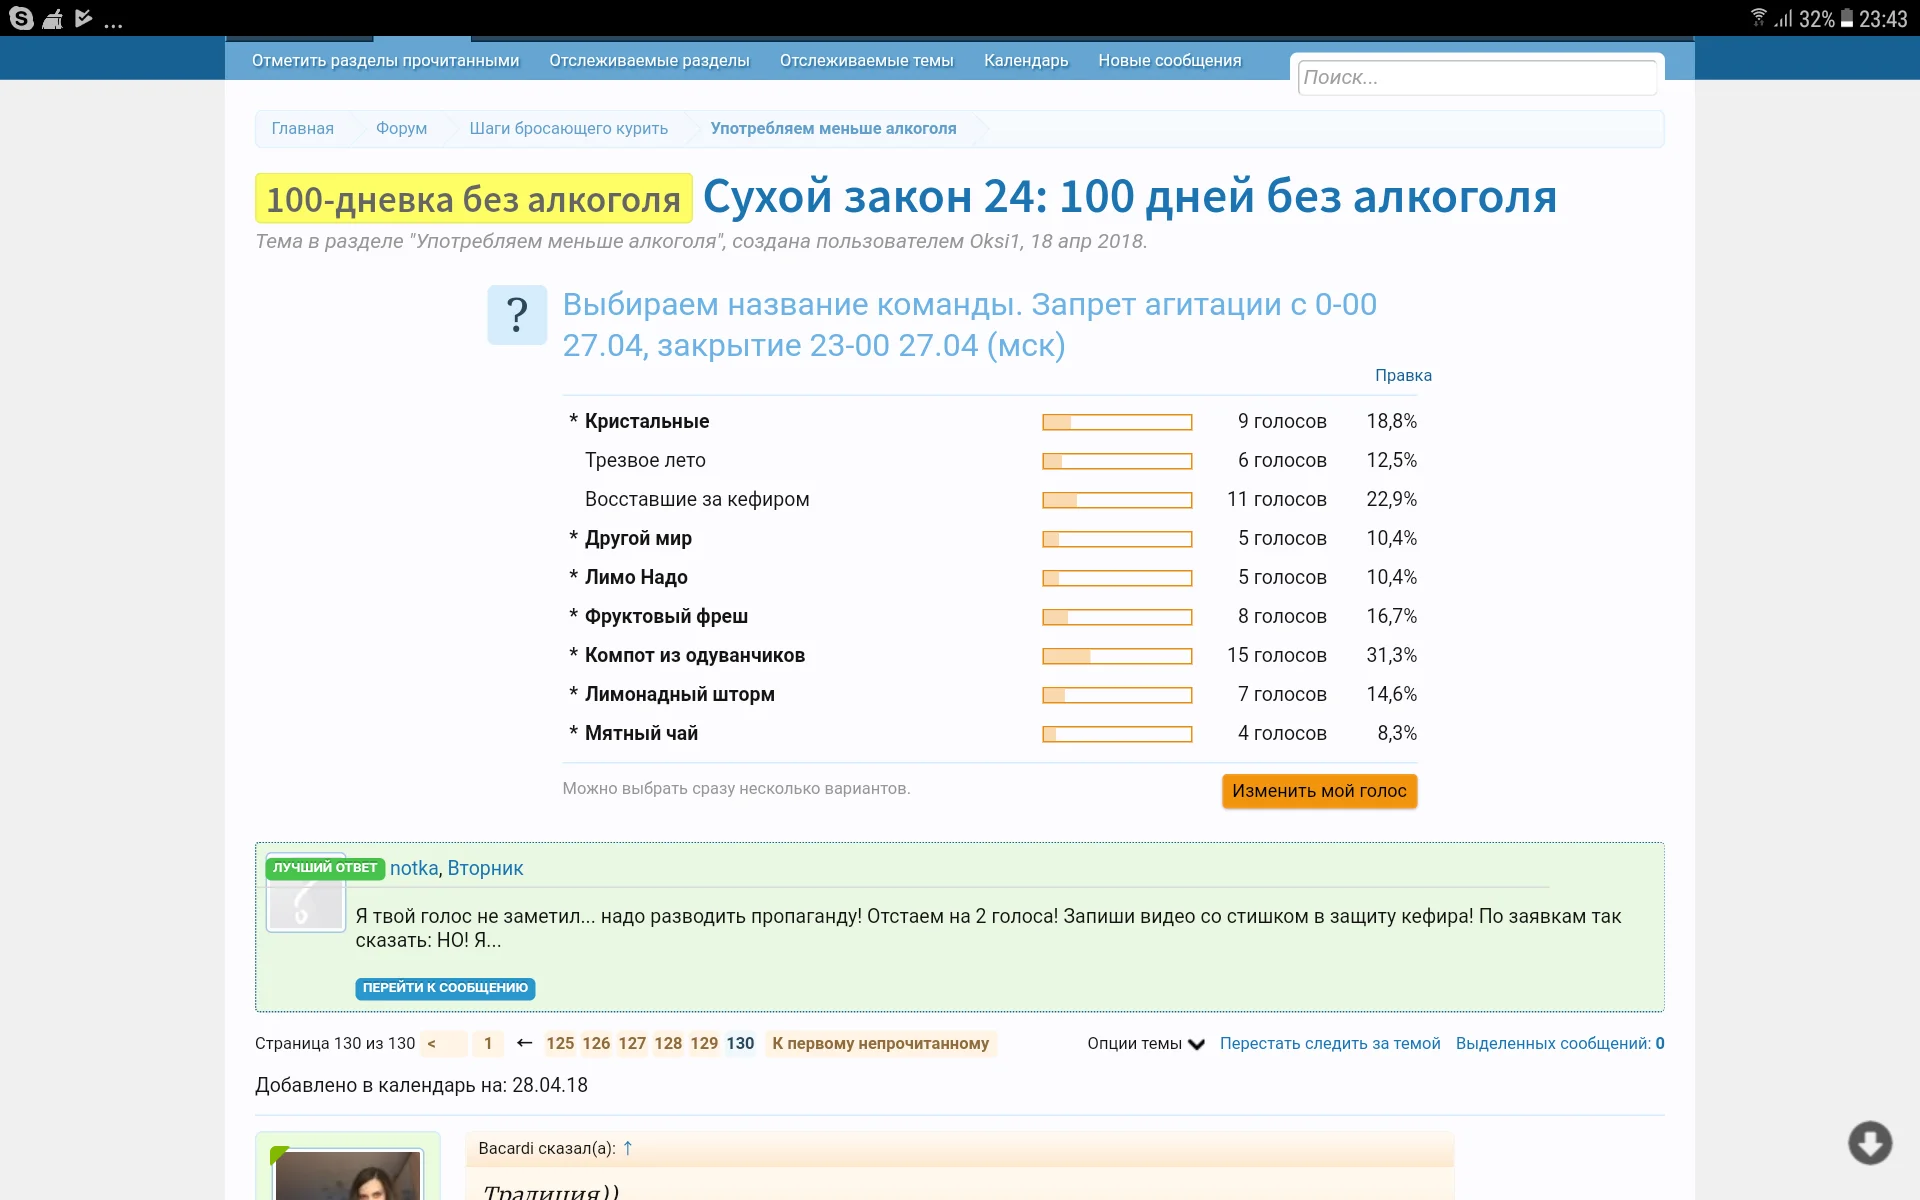Image resolution: width=1920 pixels, height=1200 pixels.
Task: Click the Поиск search field
Action: (1477, 78)
